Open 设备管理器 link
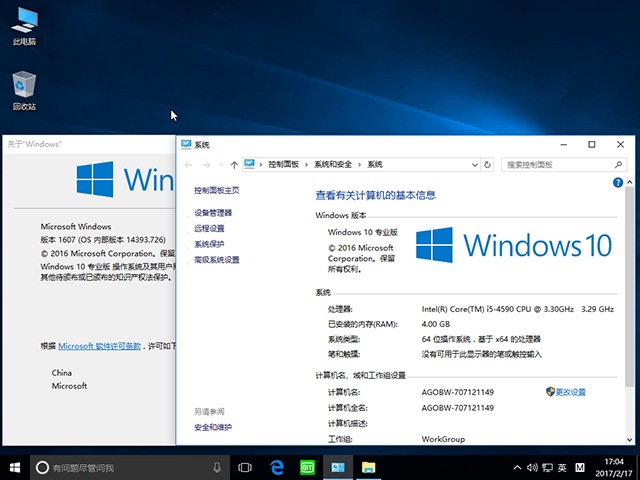 [213, 213]
